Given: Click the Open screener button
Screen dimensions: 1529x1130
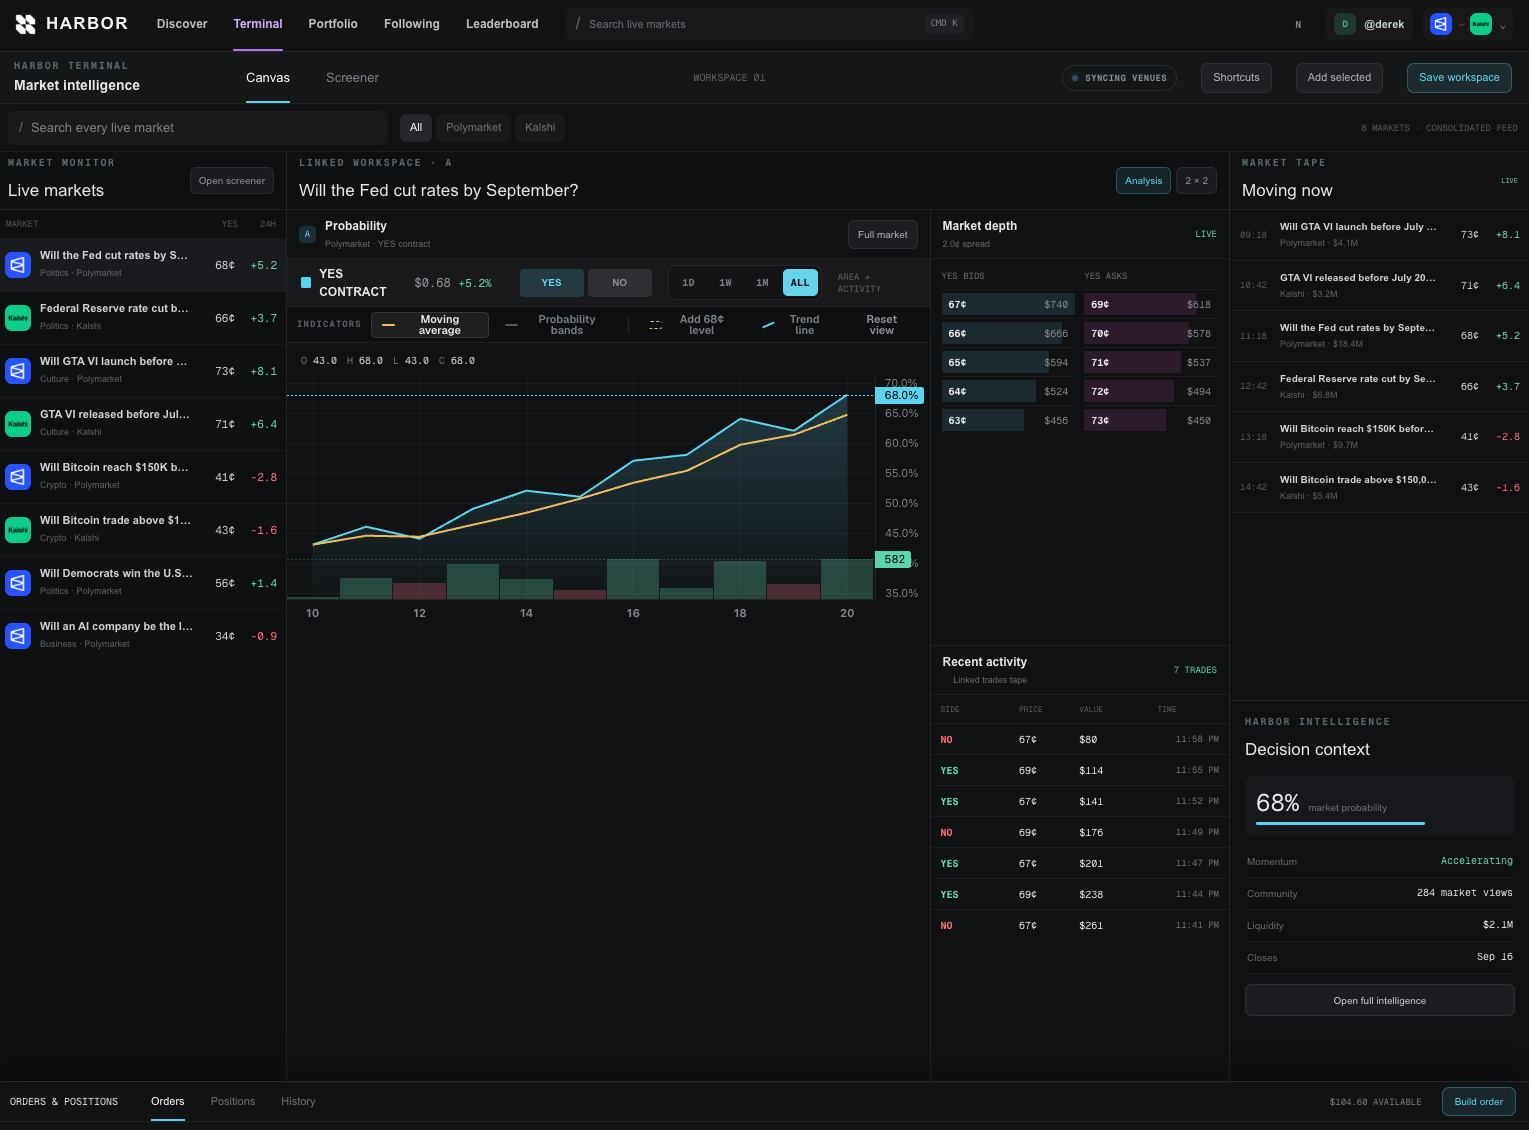Looking at the screenshot, I should point(232,181).
